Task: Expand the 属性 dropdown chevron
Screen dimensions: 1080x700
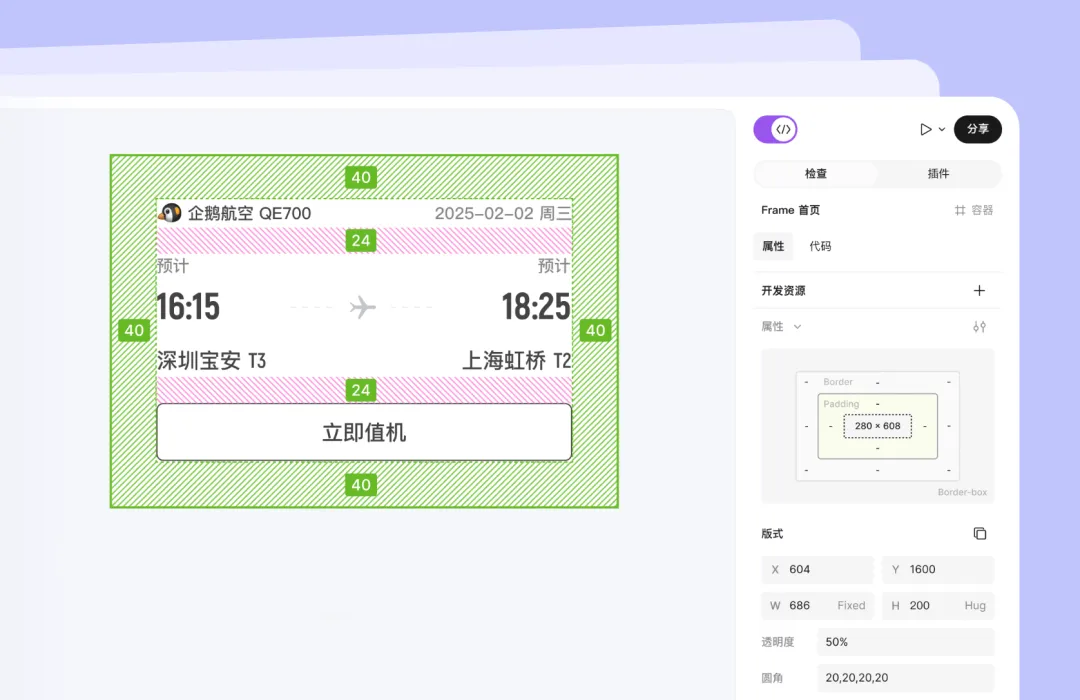Action: pyautogui.click(x=797, y=327)
